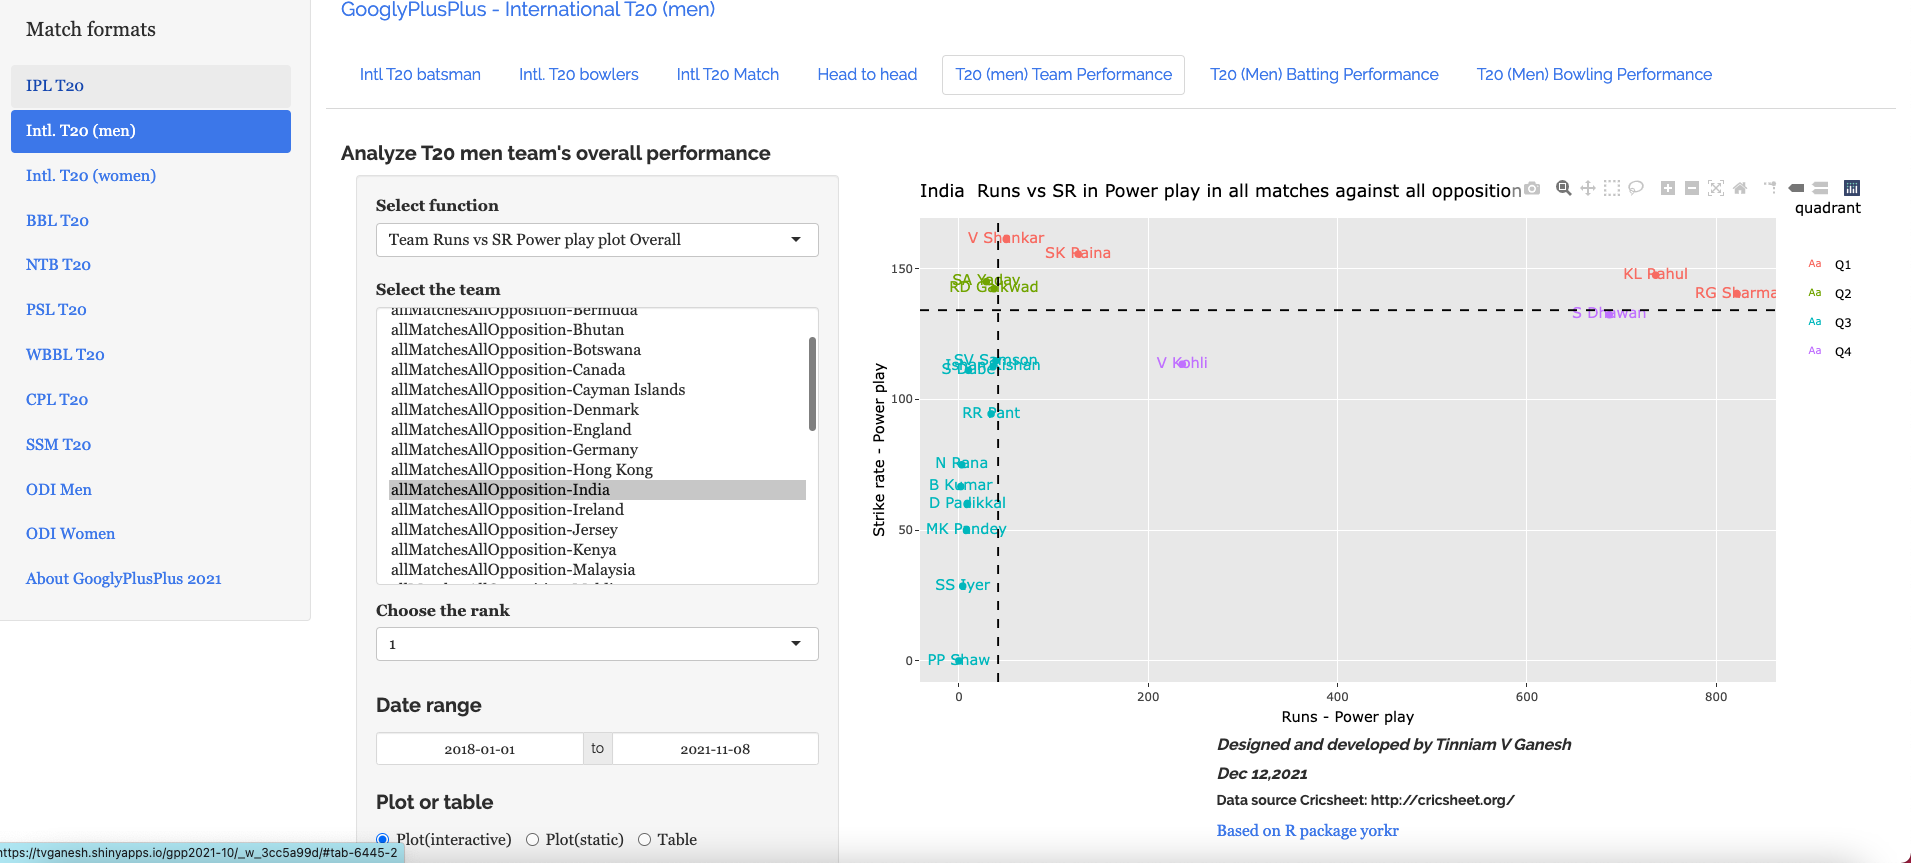This screenshot has height=863, width=1911.
Task: Click the Zoom out minus icon
Action: pyautogui.click(x=1692, y=188)
